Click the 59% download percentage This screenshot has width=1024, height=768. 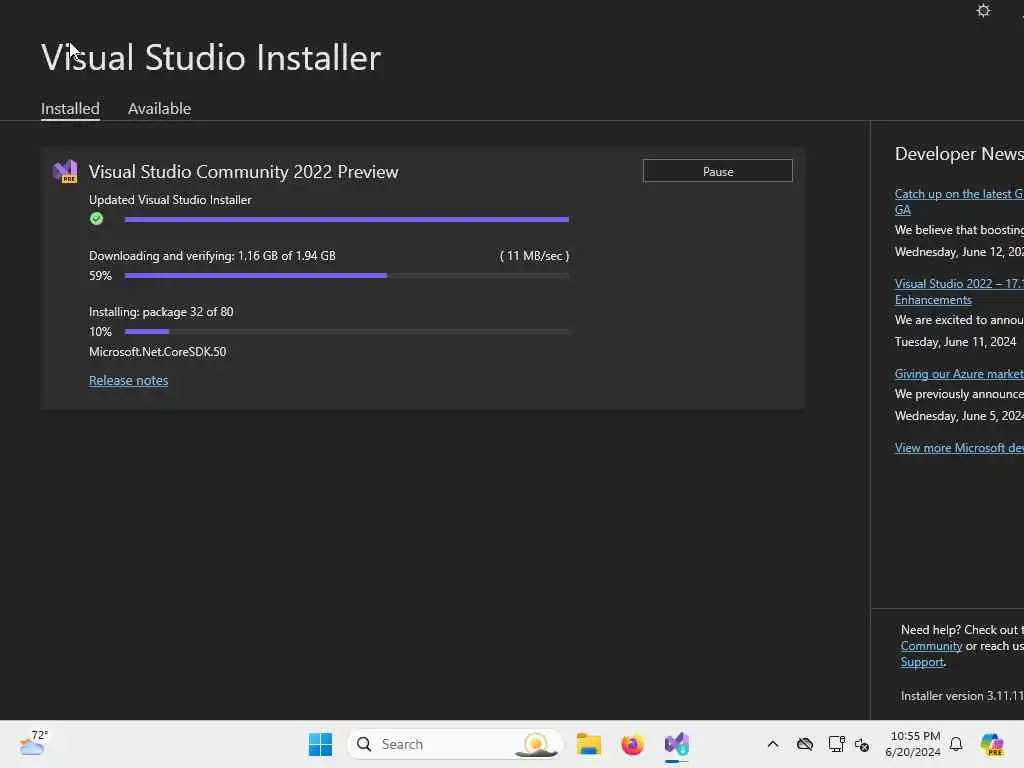(101, 276)
